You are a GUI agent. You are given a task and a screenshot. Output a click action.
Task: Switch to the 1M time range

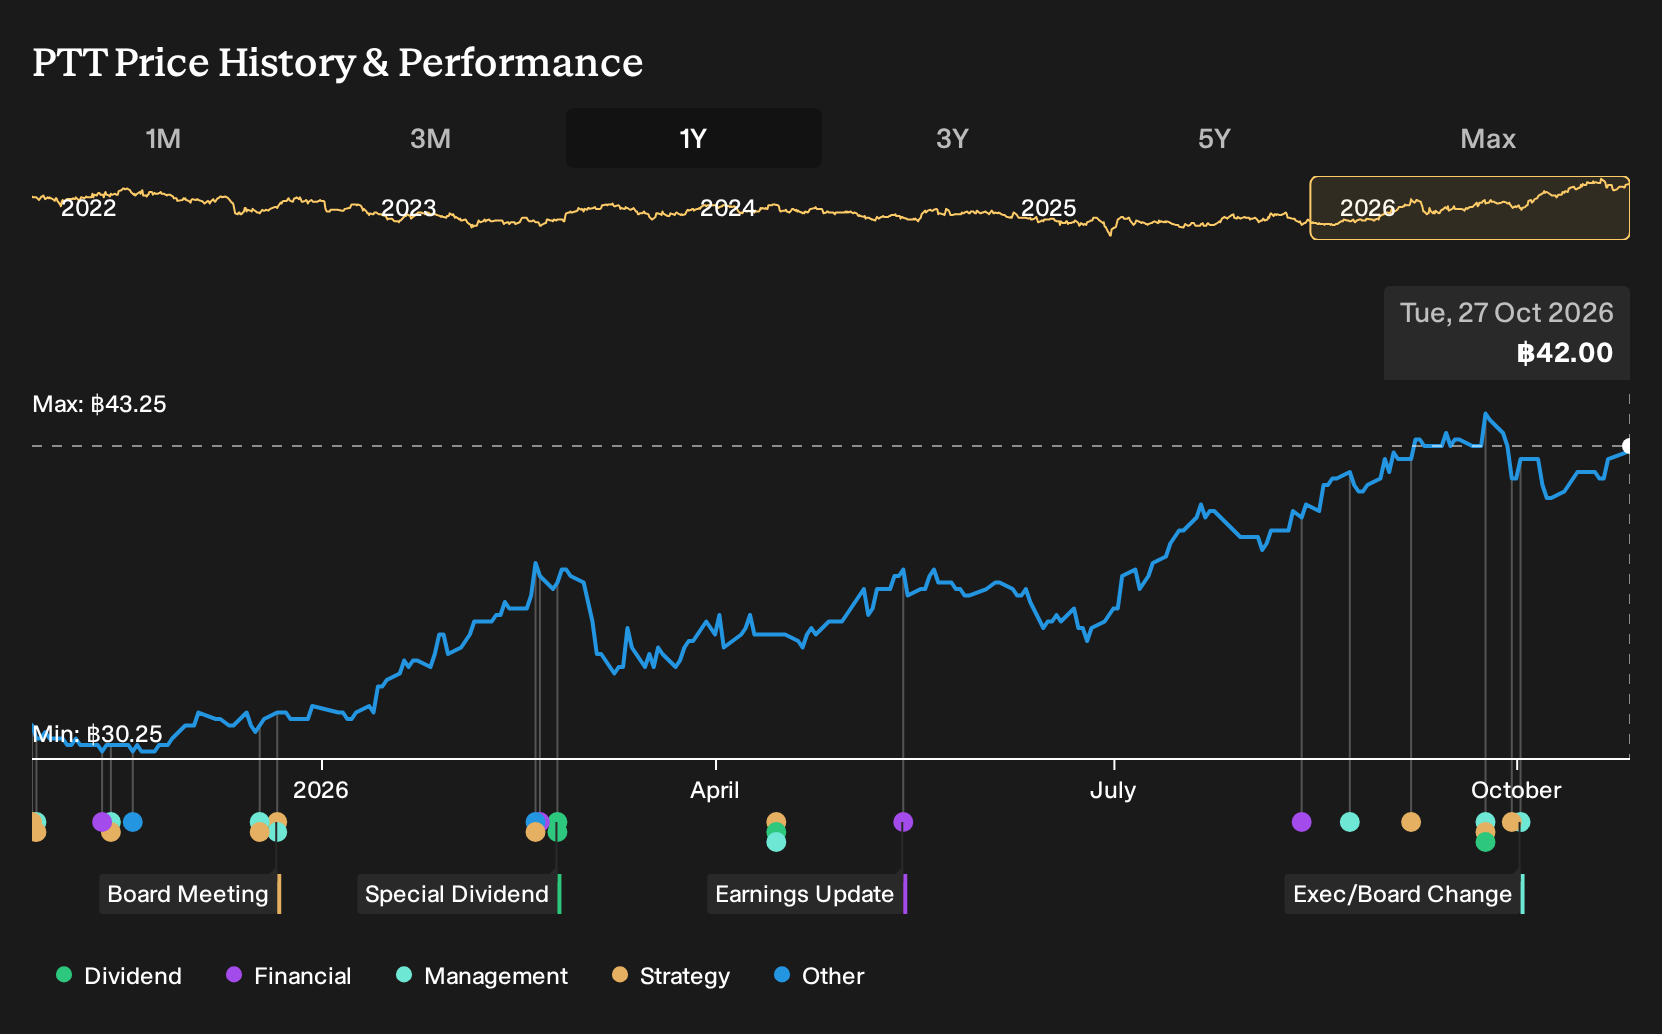163,138
